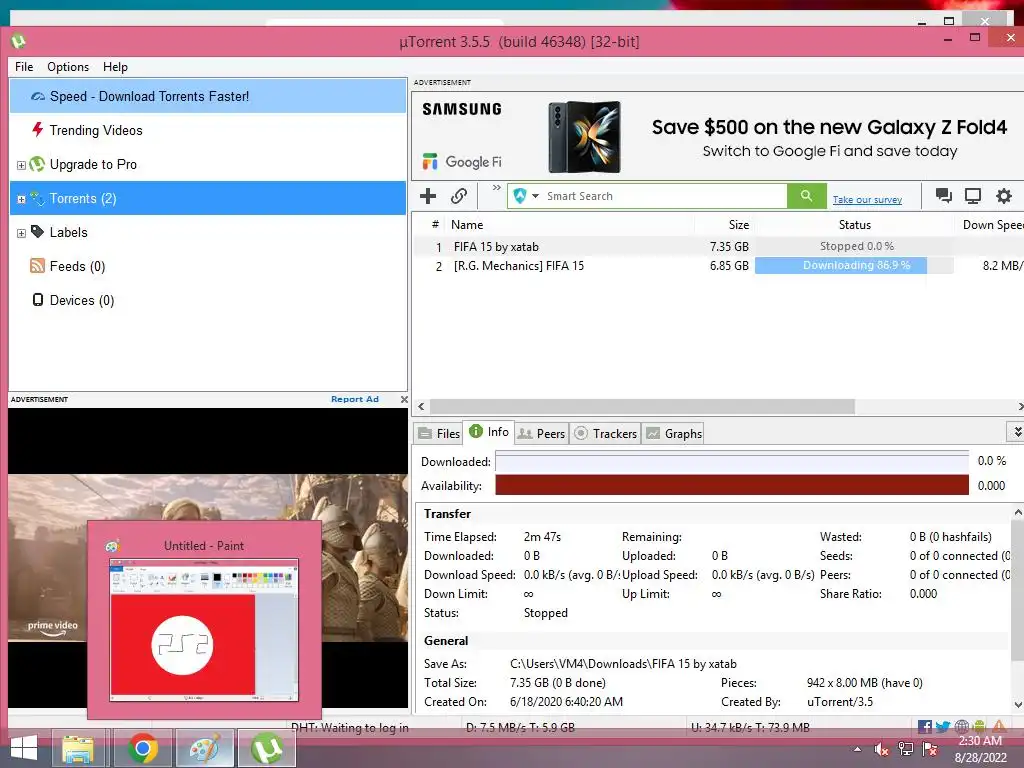Click the warning triangle icon in status bar
This screenshot has width=1024, height=768.
[x=999, y=726]
